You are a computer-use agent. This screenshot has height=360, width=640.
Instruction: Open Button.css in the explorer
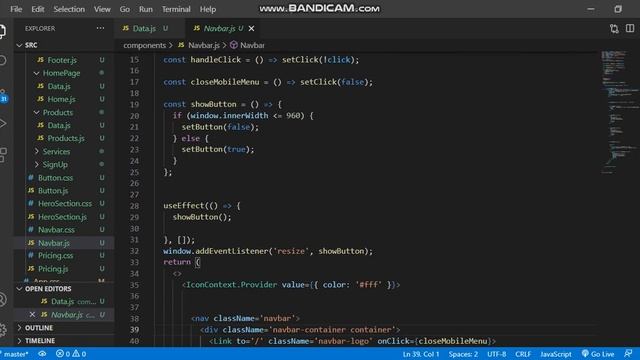pos(55,178)
